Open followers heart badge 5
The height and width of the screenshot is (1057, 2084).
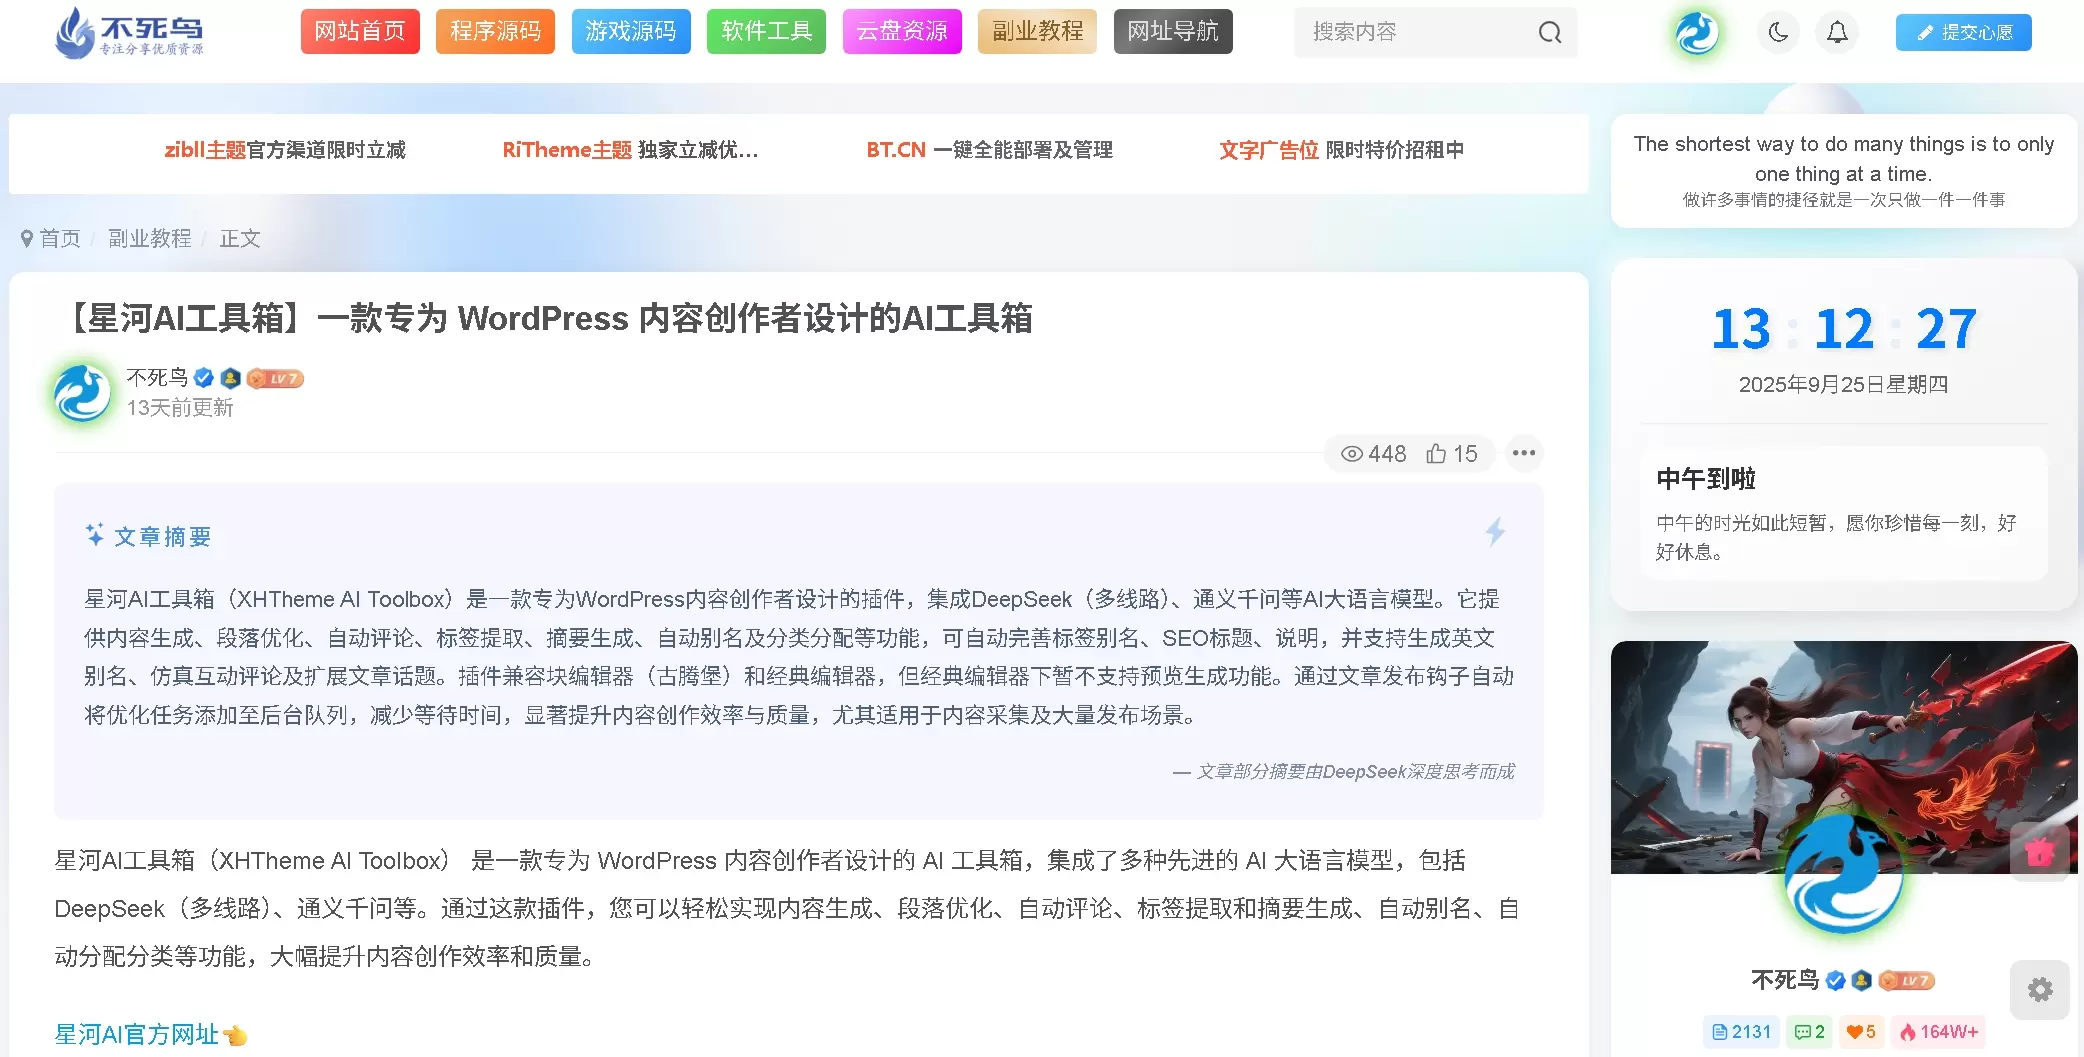click(x=1861, y=1032)
